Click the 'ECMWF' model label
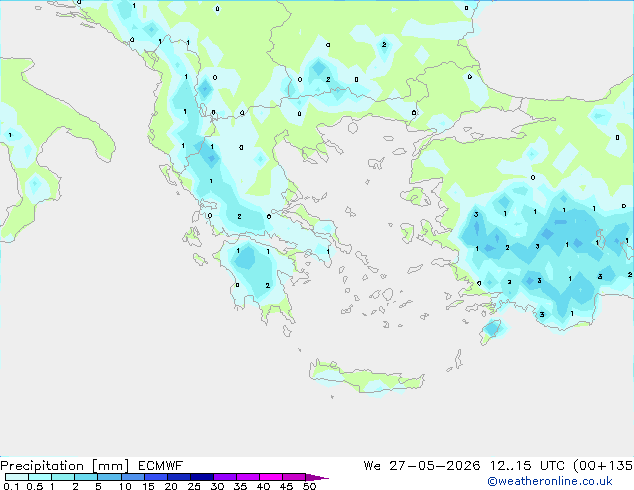This screenshot has height=490, width=634. coord(161,466)
